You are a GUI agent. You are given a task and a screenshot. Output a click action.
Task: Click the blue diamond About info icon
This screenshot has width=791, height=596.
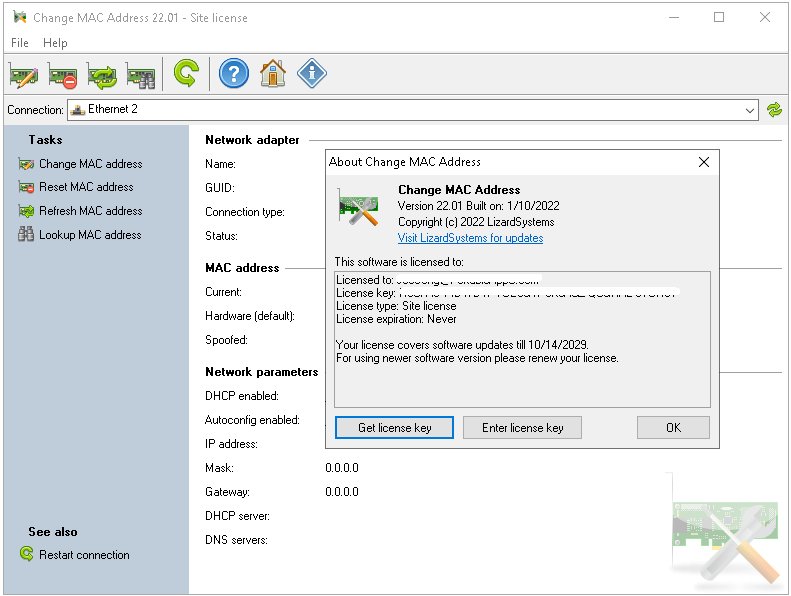[312, 74]
